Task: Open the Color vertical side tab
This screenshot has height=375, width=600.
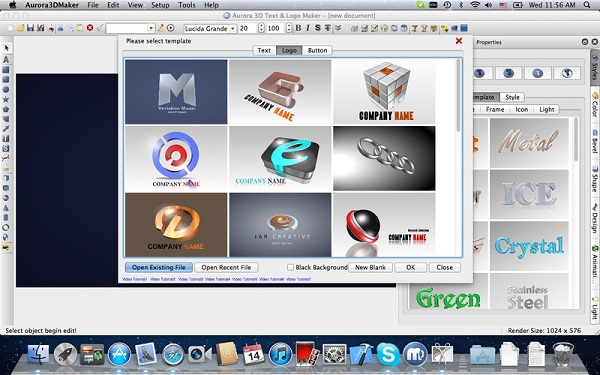Action: (x=595, y=103)
